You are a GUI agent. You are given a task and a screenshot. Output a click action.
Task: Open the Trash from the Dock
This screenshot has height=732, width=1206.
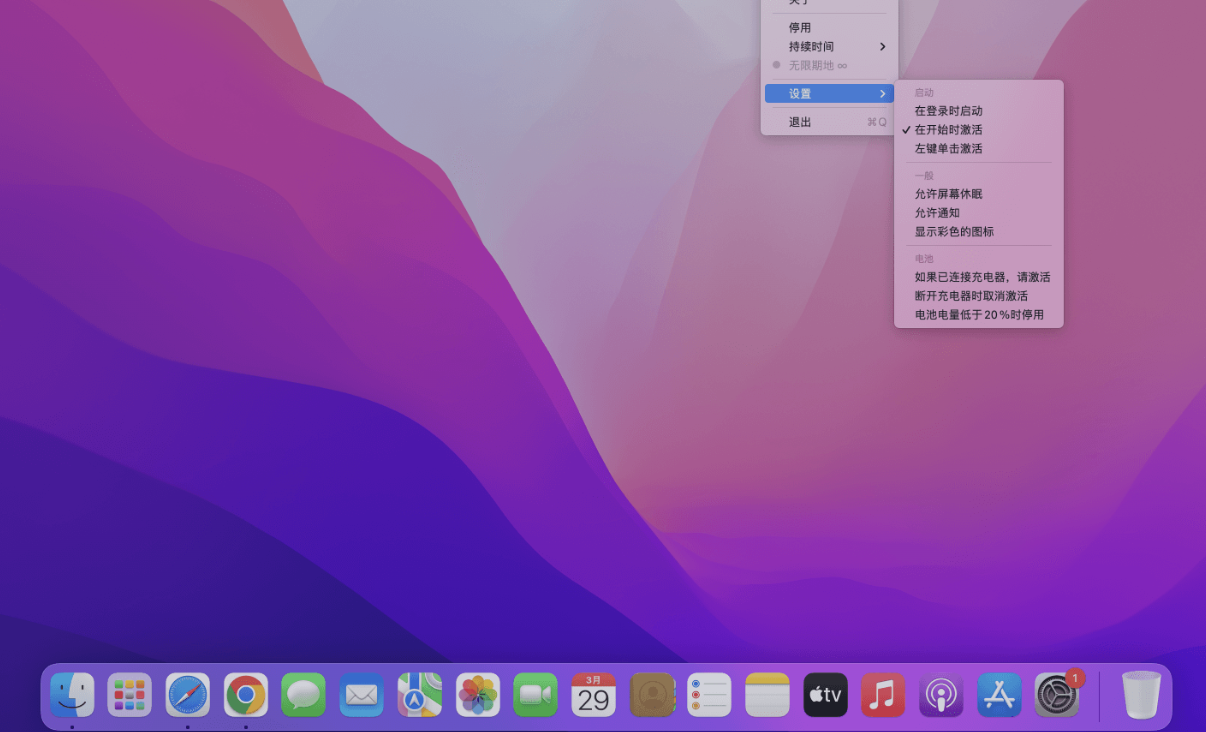(1142, 693)
